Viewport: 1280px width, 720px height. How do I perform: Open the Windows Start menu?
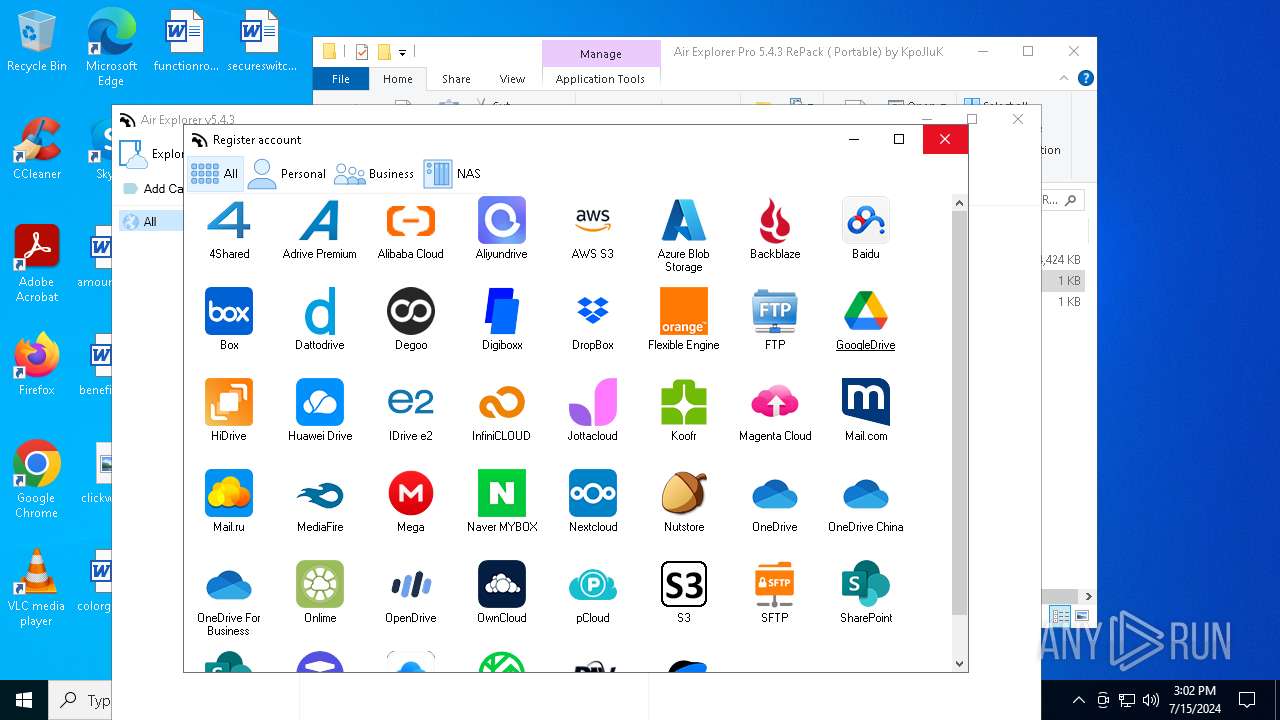tap(24, 699)
